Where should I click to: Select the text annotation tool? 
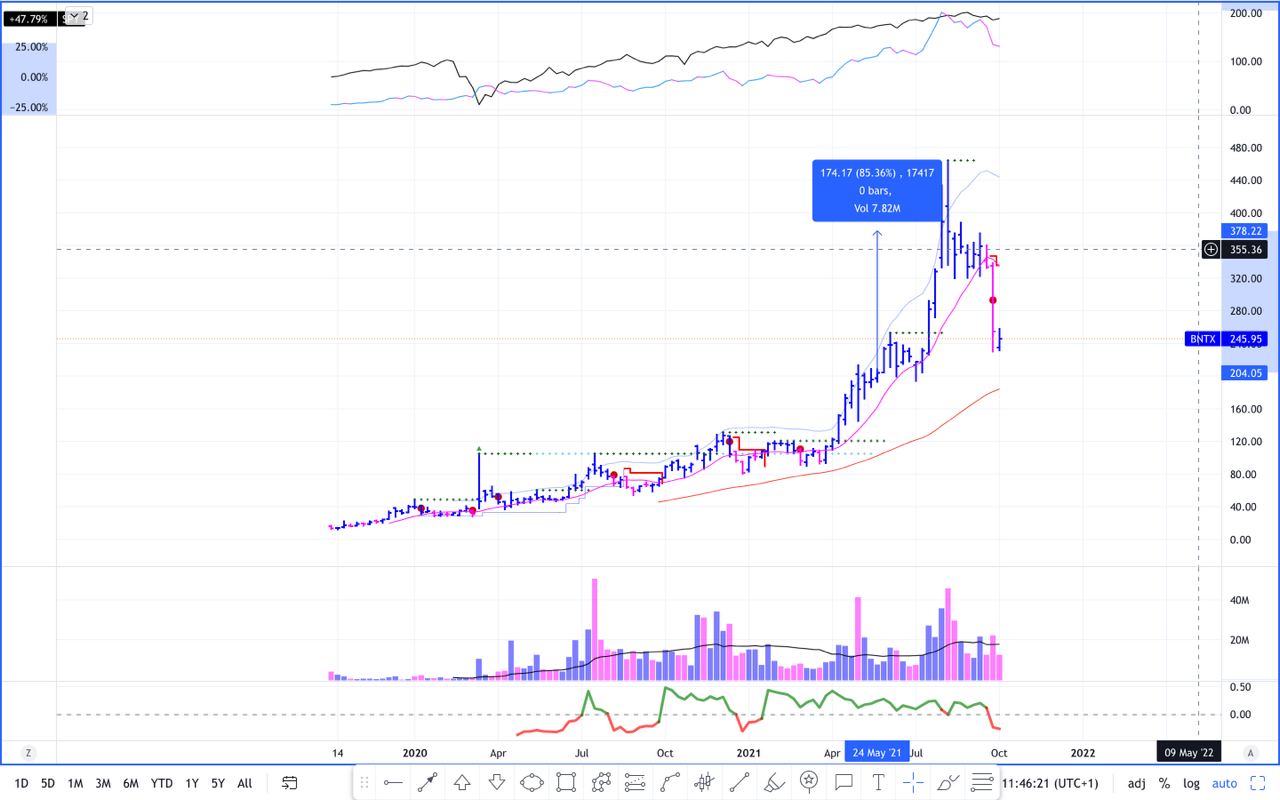click(x=878, y=783)
